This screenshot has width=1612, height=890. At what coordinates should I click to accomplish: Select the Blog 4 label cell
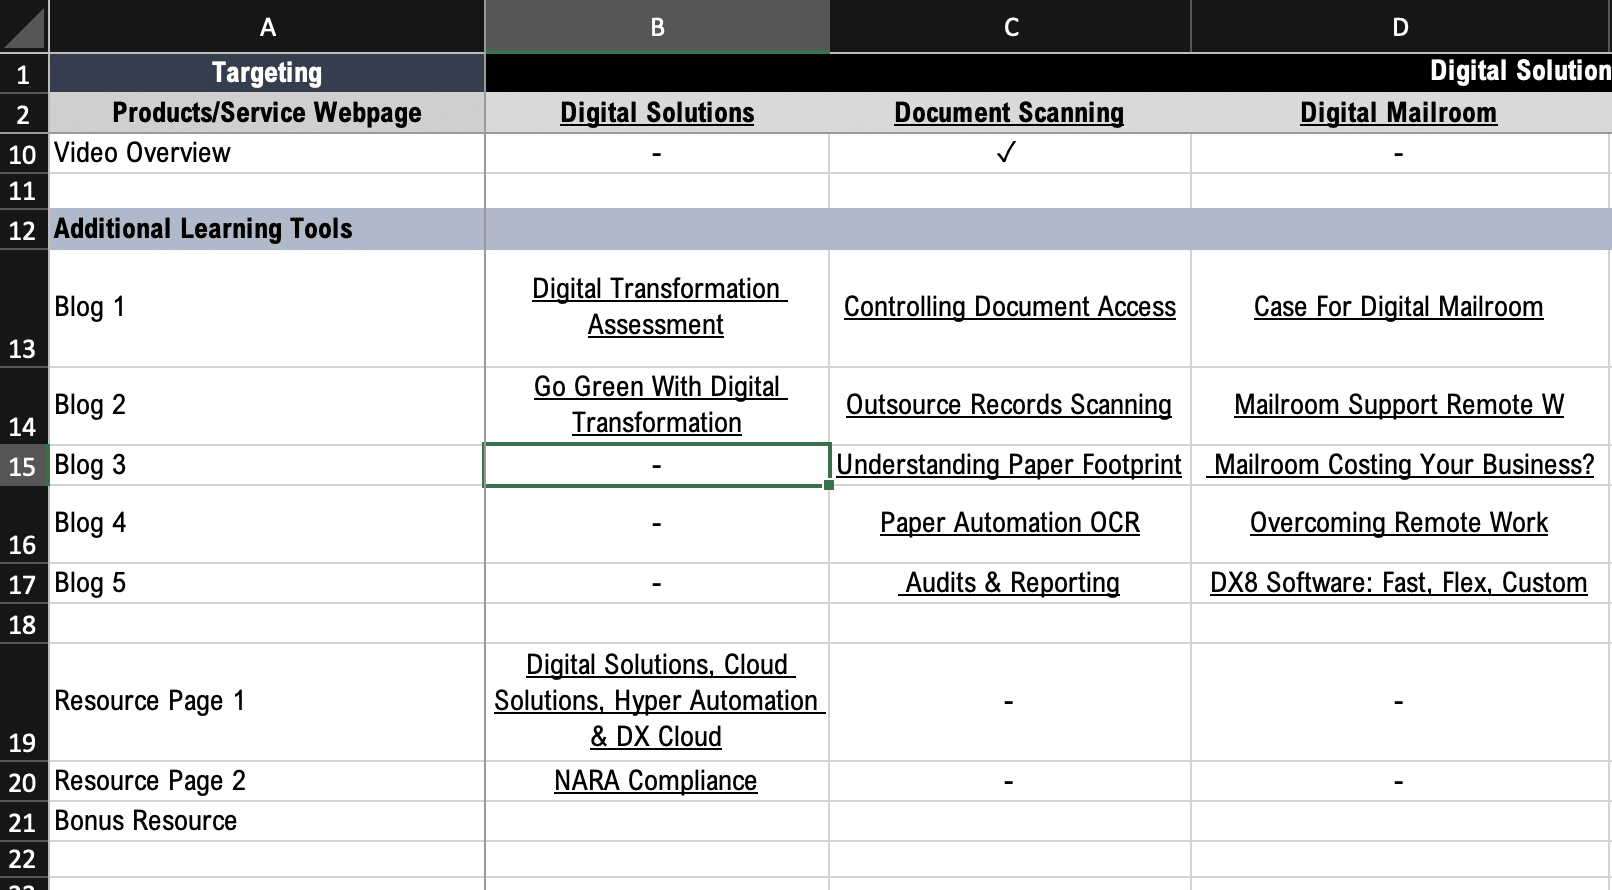click(x=267, y=524)
